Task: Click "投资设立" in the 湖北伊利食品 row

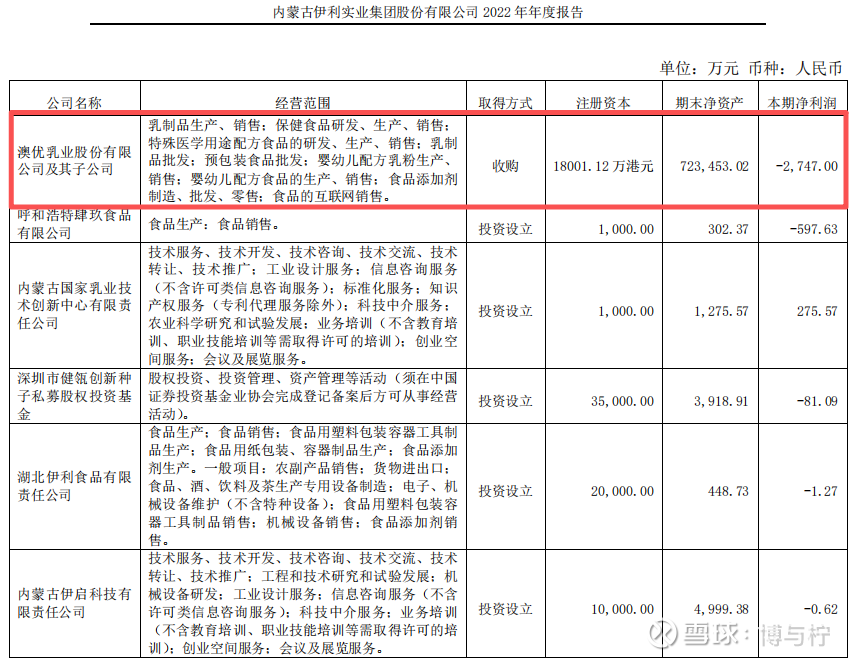Action: click(x=505, y=491)
